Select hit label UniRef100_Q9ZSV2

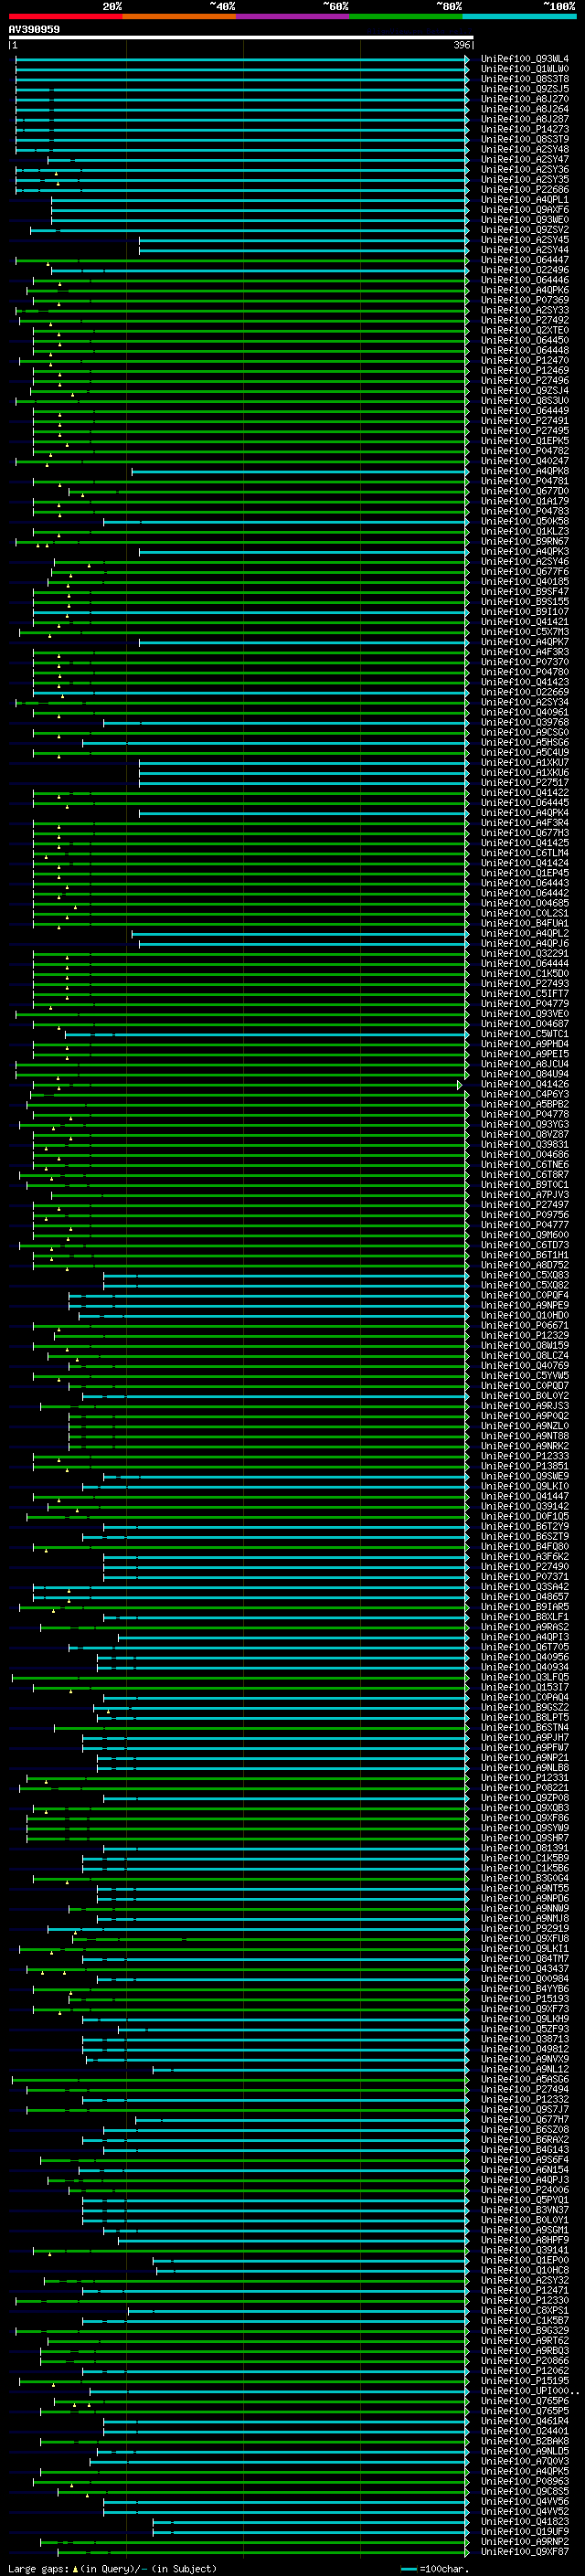pyautogui.click(x=525, y=230)
